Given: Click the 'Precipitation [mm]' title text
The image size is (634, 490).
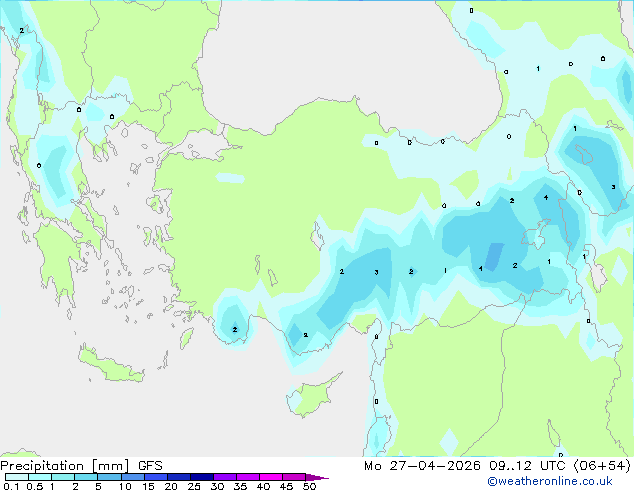Looking at the screenshot, I should point(65,466).
